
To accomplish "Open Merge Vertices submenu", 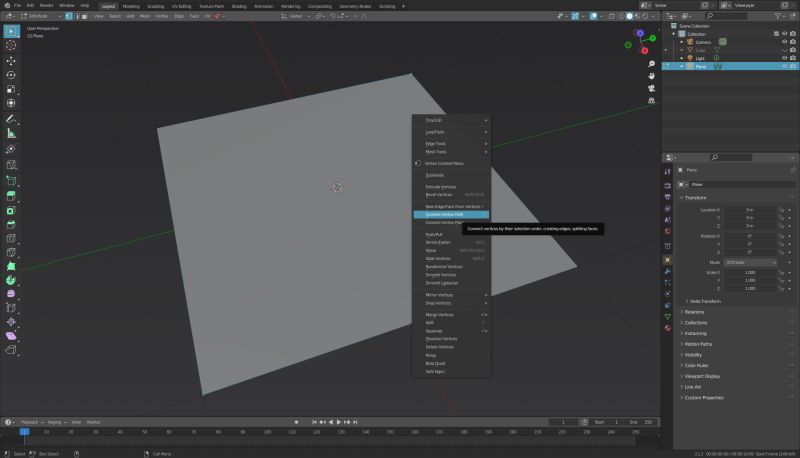I will click(451, 315).
